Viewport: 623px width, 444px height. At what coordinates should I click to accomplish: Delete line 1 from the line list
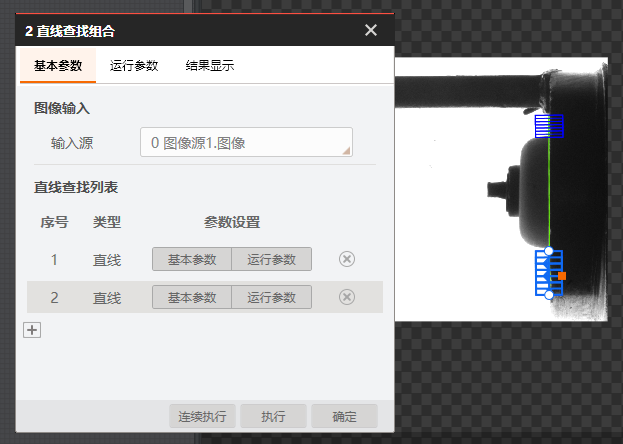(347, 259)
